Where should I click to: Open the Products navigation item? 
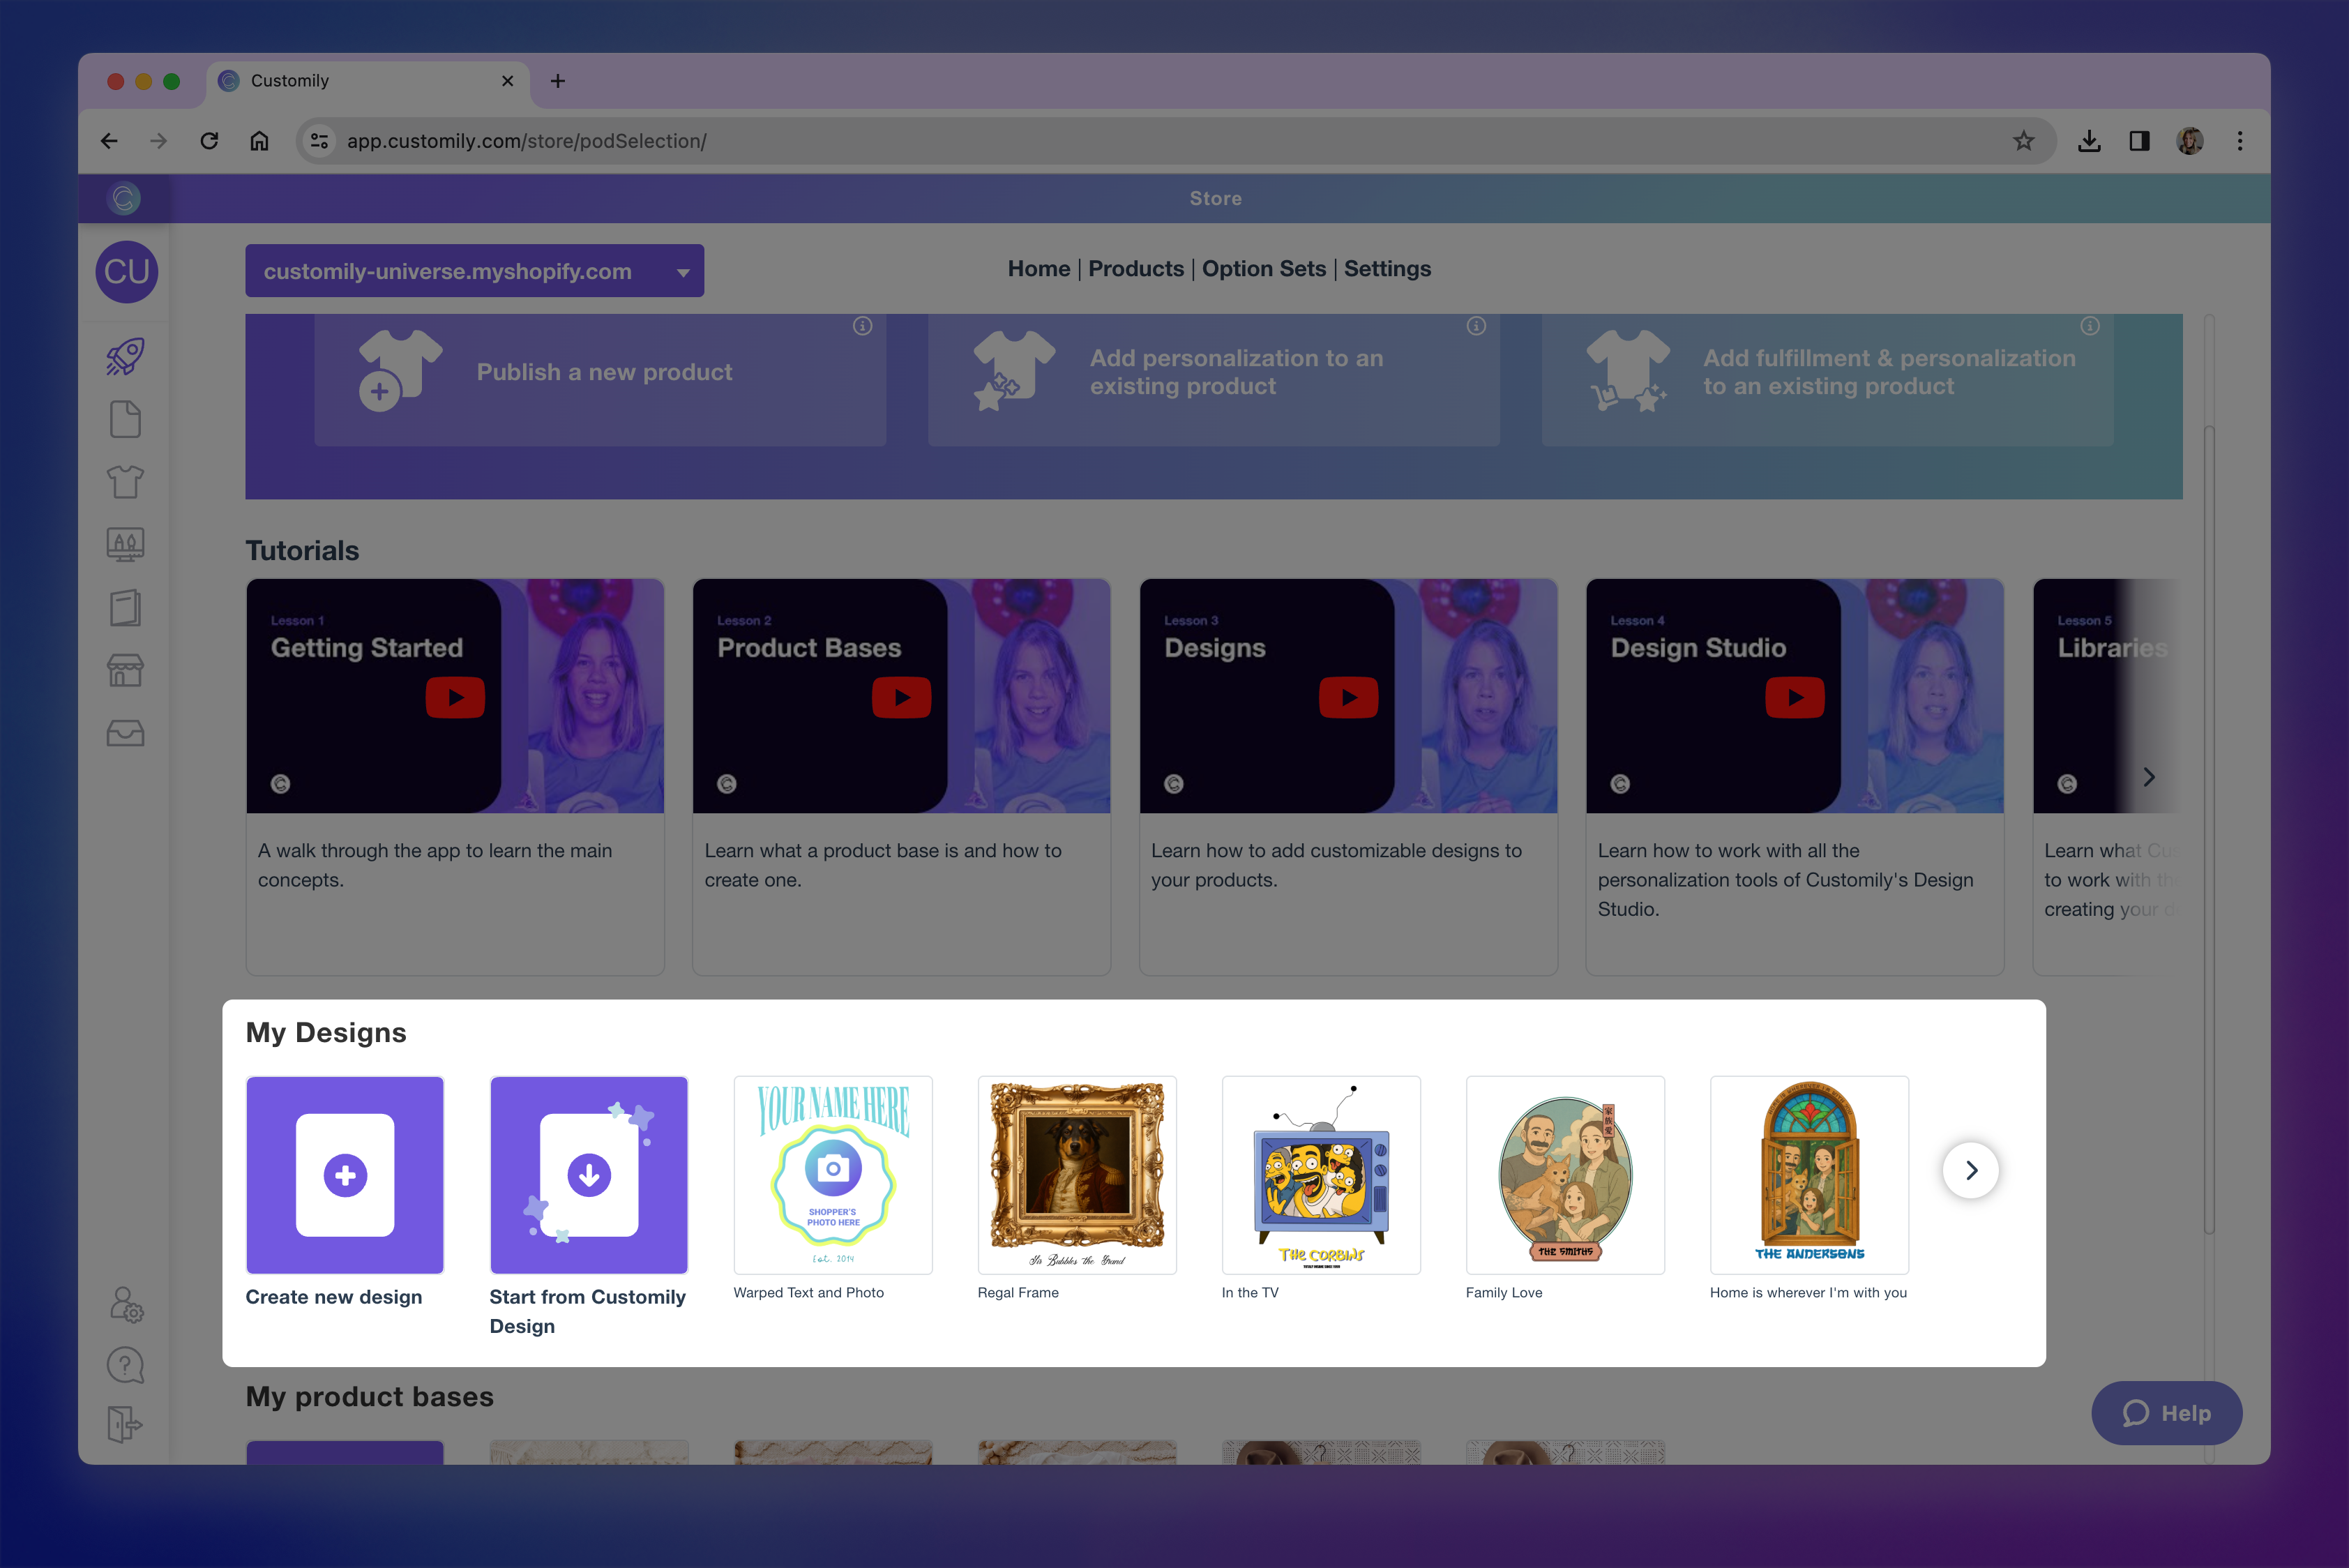1136,268
